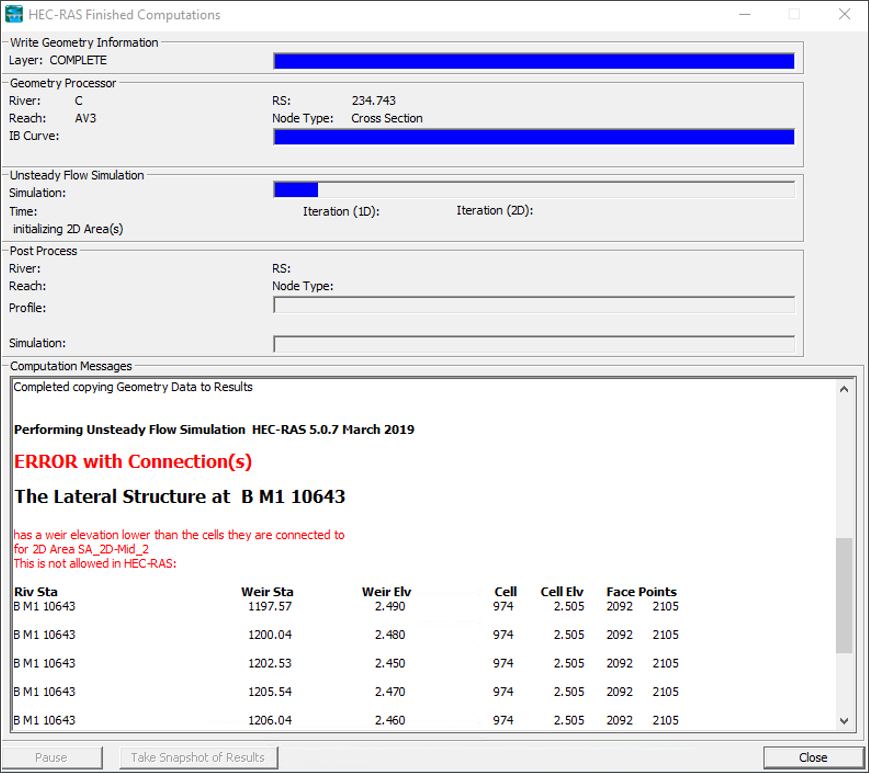Click the Post Process Simulation progress bar

pos(533,344)
